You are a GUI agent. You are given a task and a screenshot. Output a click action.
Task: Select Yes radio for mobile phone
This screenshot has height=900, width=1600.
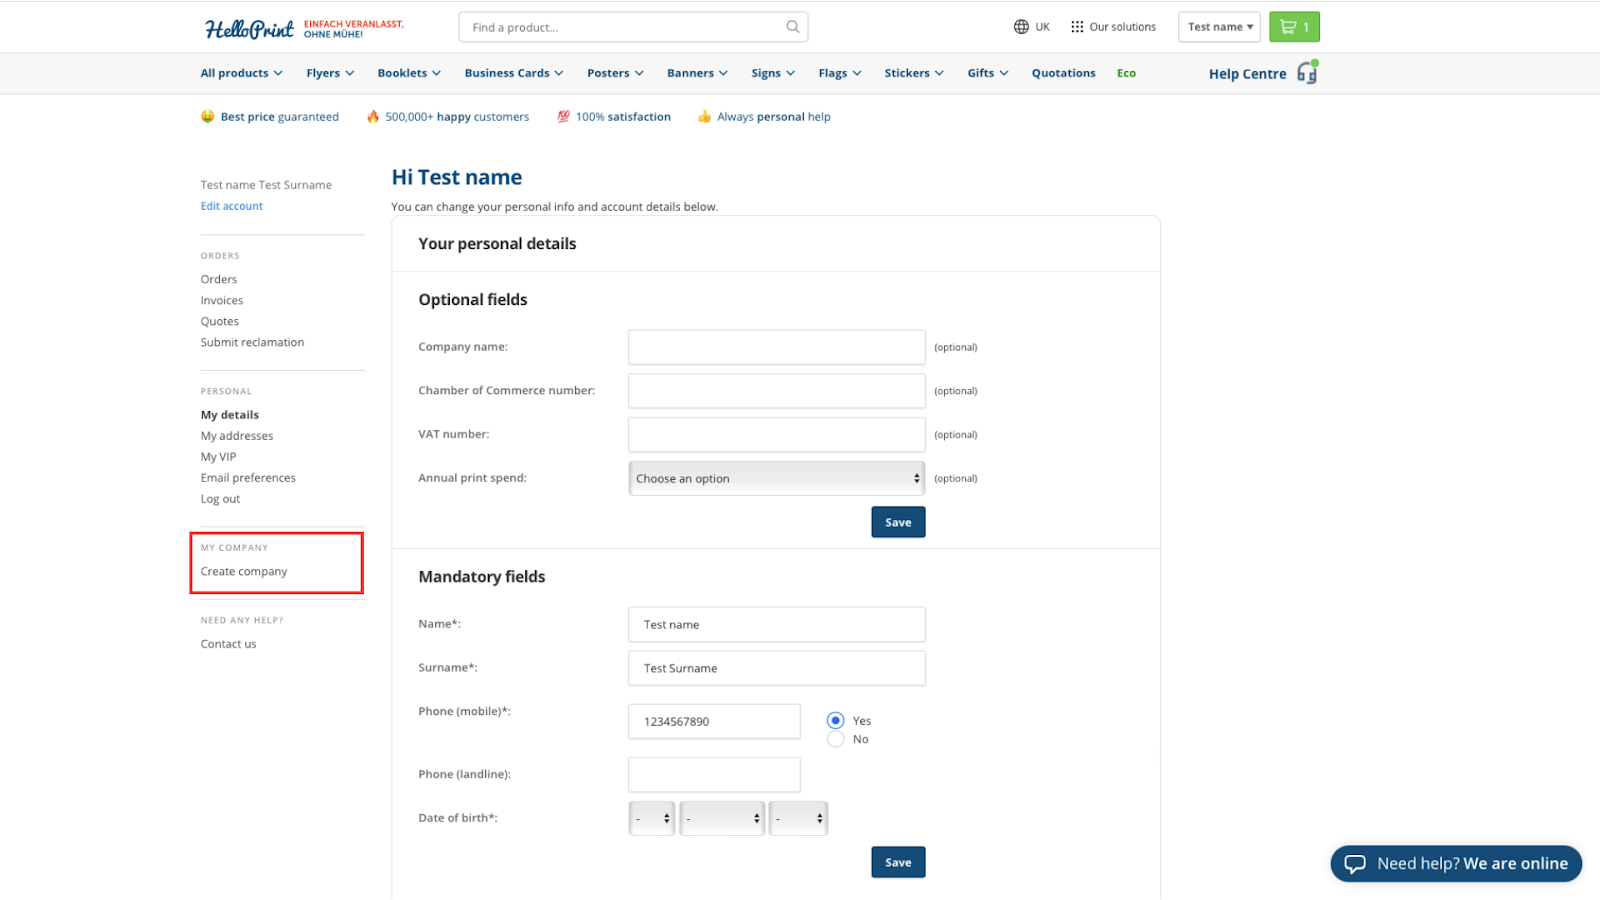click(x=836, y=720)
